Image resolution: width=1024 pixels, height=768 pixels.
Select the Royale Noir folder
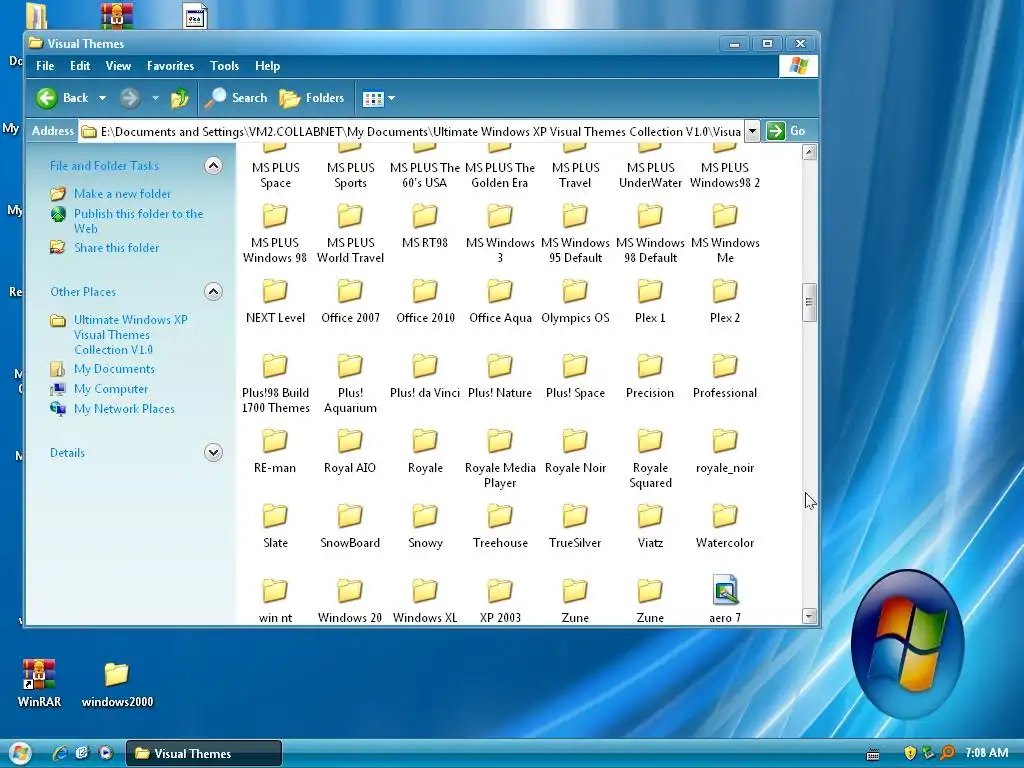point(575,451)
